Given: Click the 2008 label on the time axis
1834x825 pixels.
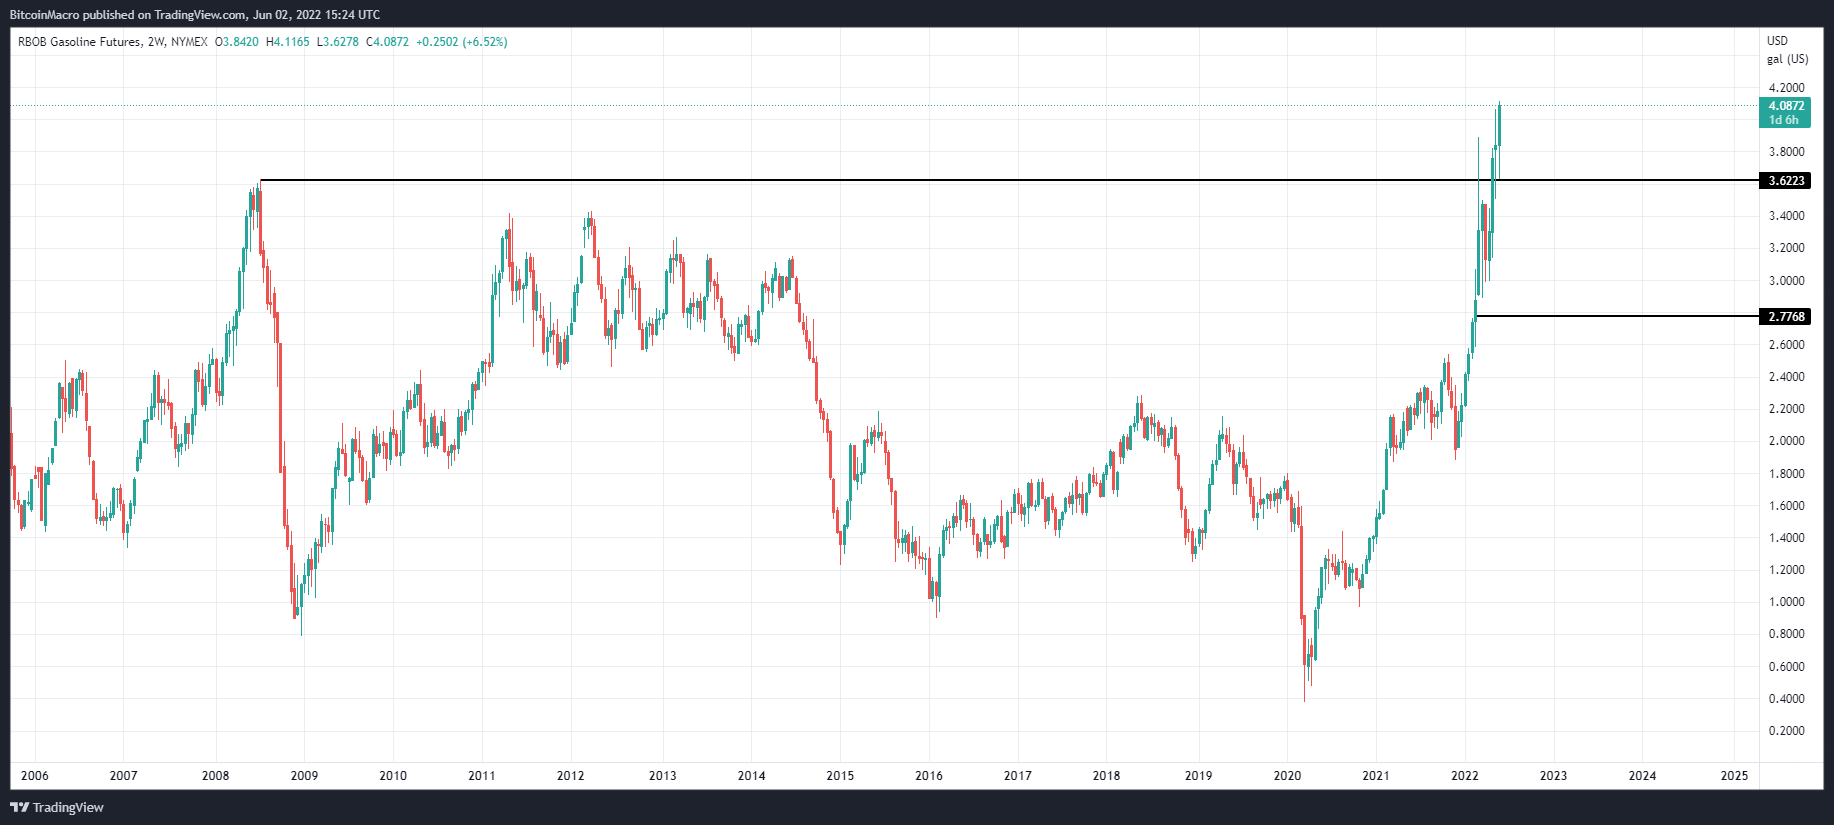Looking at the screenshot, I should [x=215, y=776].
